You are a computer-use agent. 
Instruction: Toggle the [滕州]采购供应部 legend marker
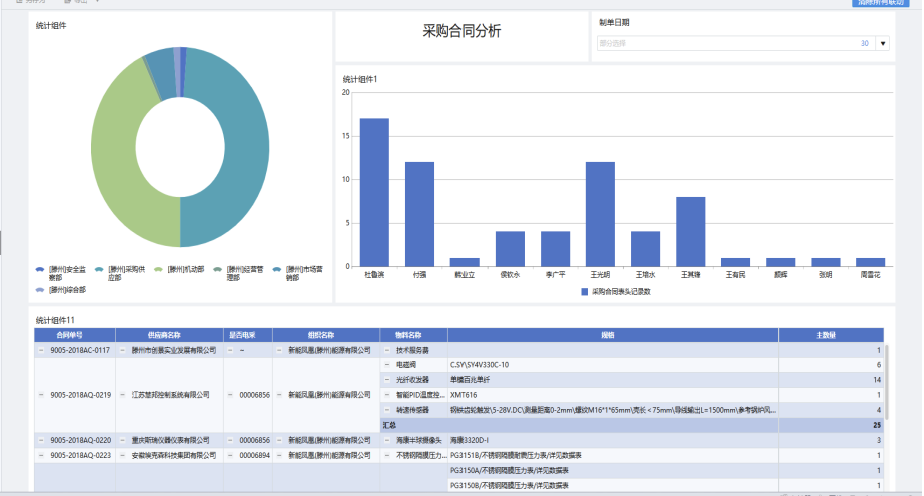pyautogui.click(x=100, y=269)
